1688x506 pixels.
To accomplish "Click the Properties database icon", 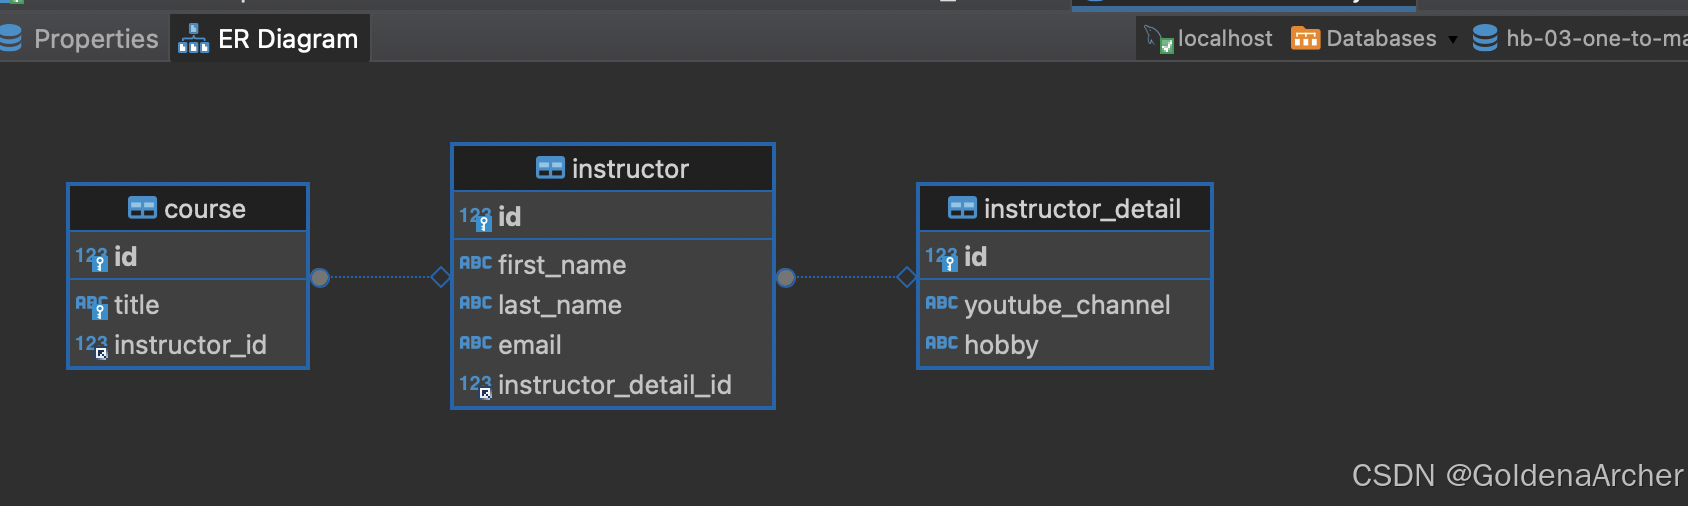I will tap(10, 38).
